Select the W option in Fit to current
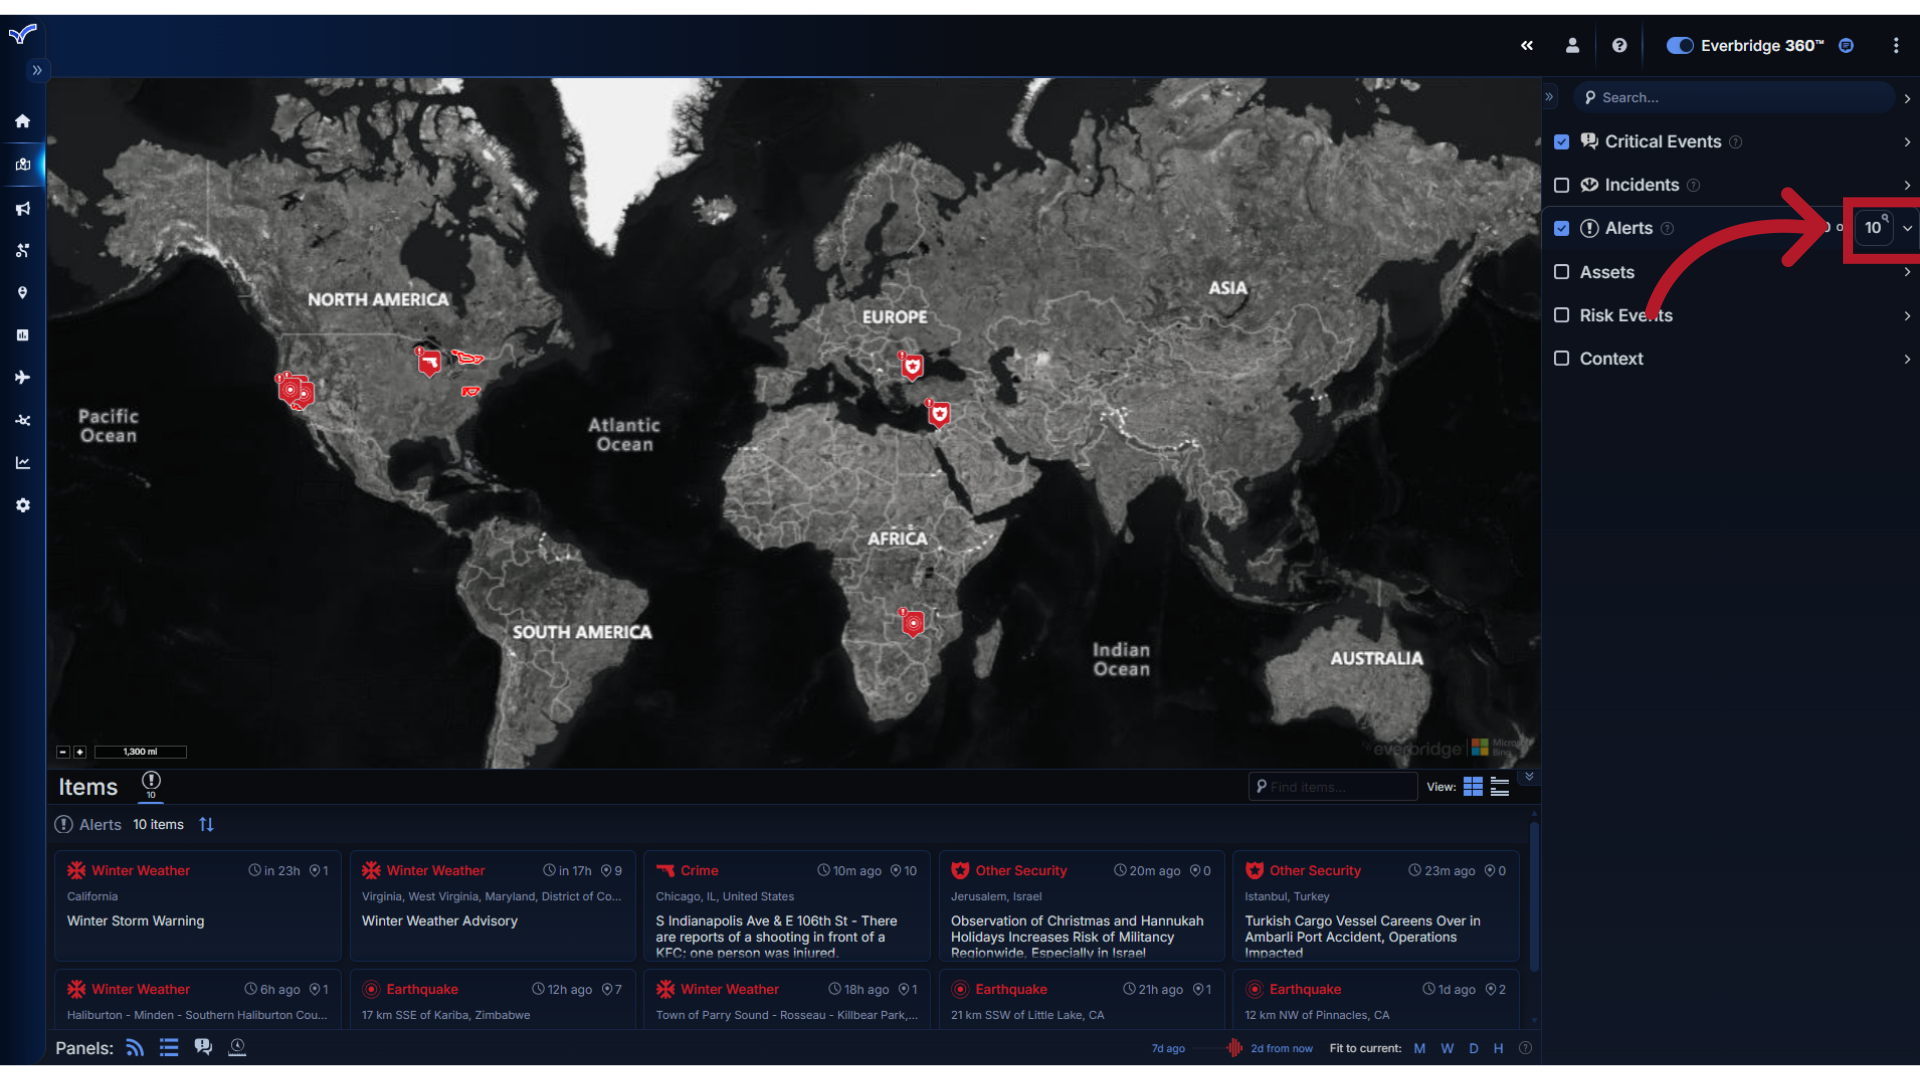1920x1080 pixels. [x=1447, y=1048]
